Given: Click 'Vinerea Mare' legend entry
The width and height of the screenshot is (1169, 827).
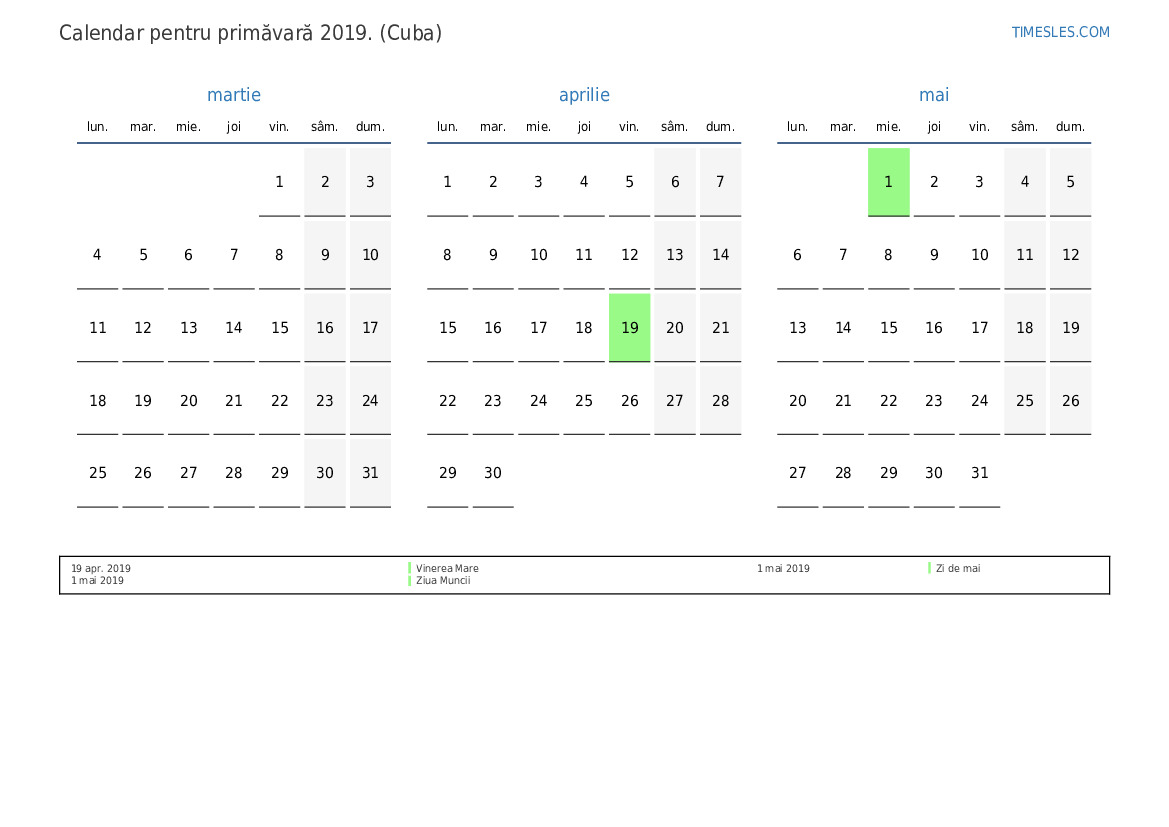Looking at the screenshot, I should (447, 568).
